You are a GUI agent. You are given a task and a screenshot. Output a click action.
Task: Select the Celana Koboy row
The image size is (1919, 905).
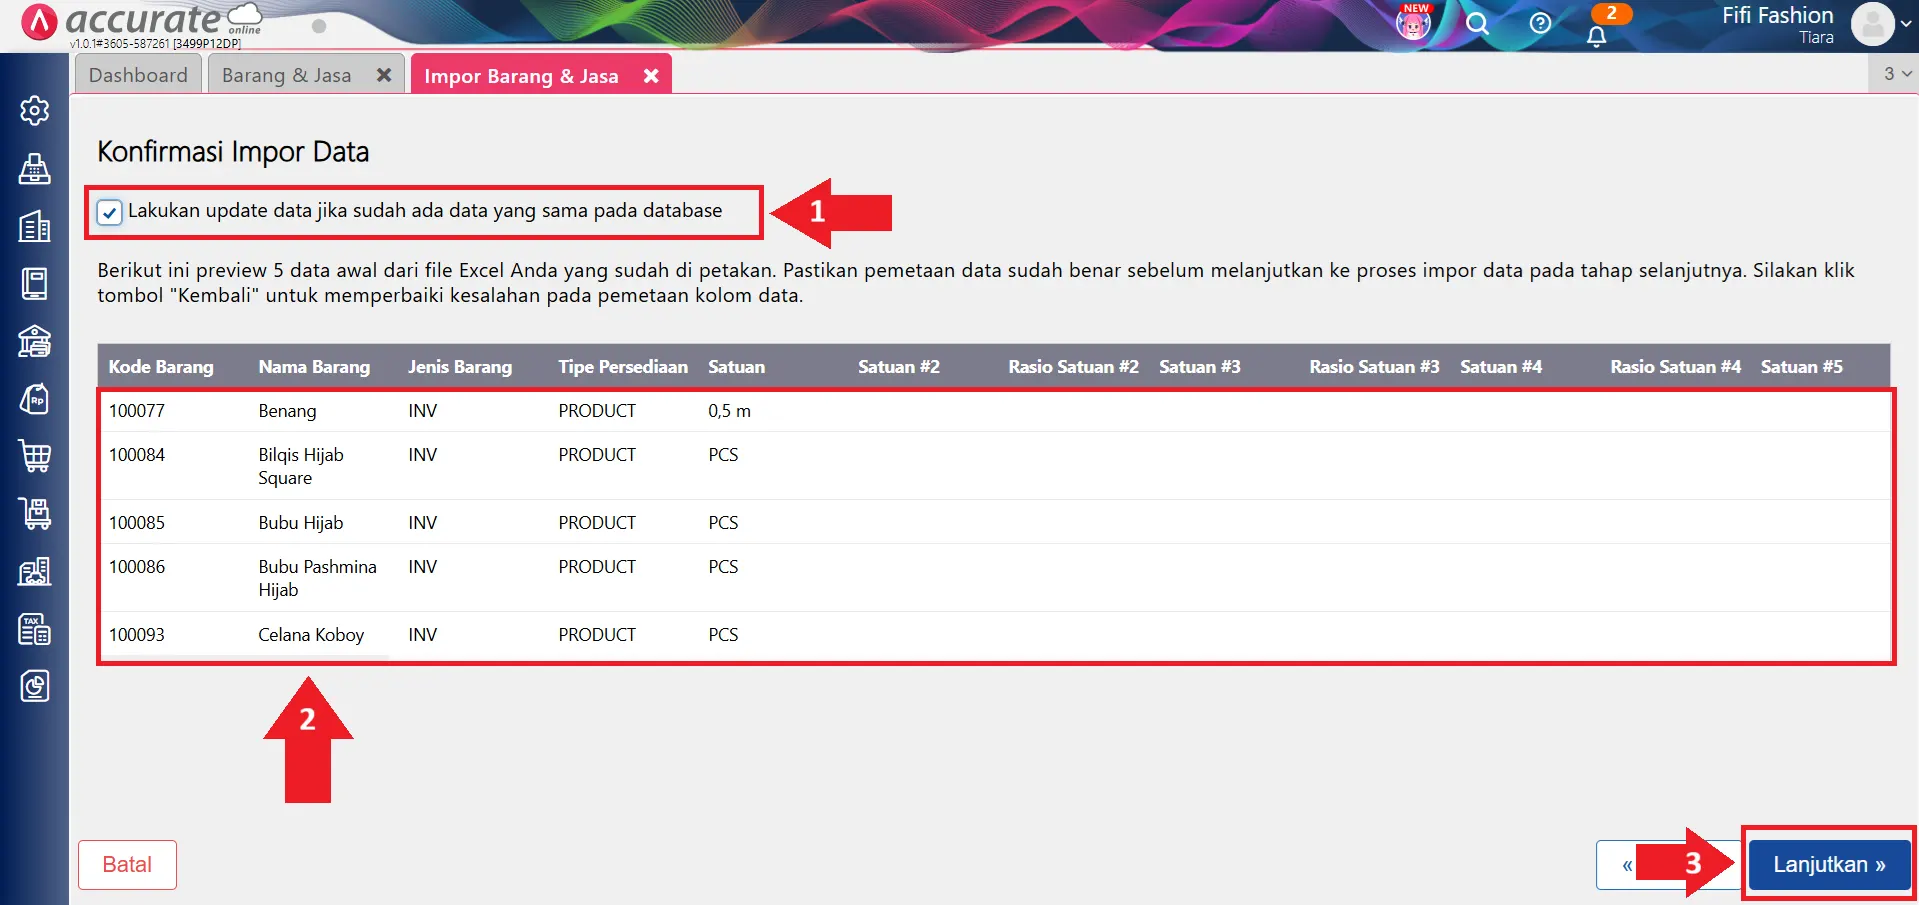click(311, 635)
